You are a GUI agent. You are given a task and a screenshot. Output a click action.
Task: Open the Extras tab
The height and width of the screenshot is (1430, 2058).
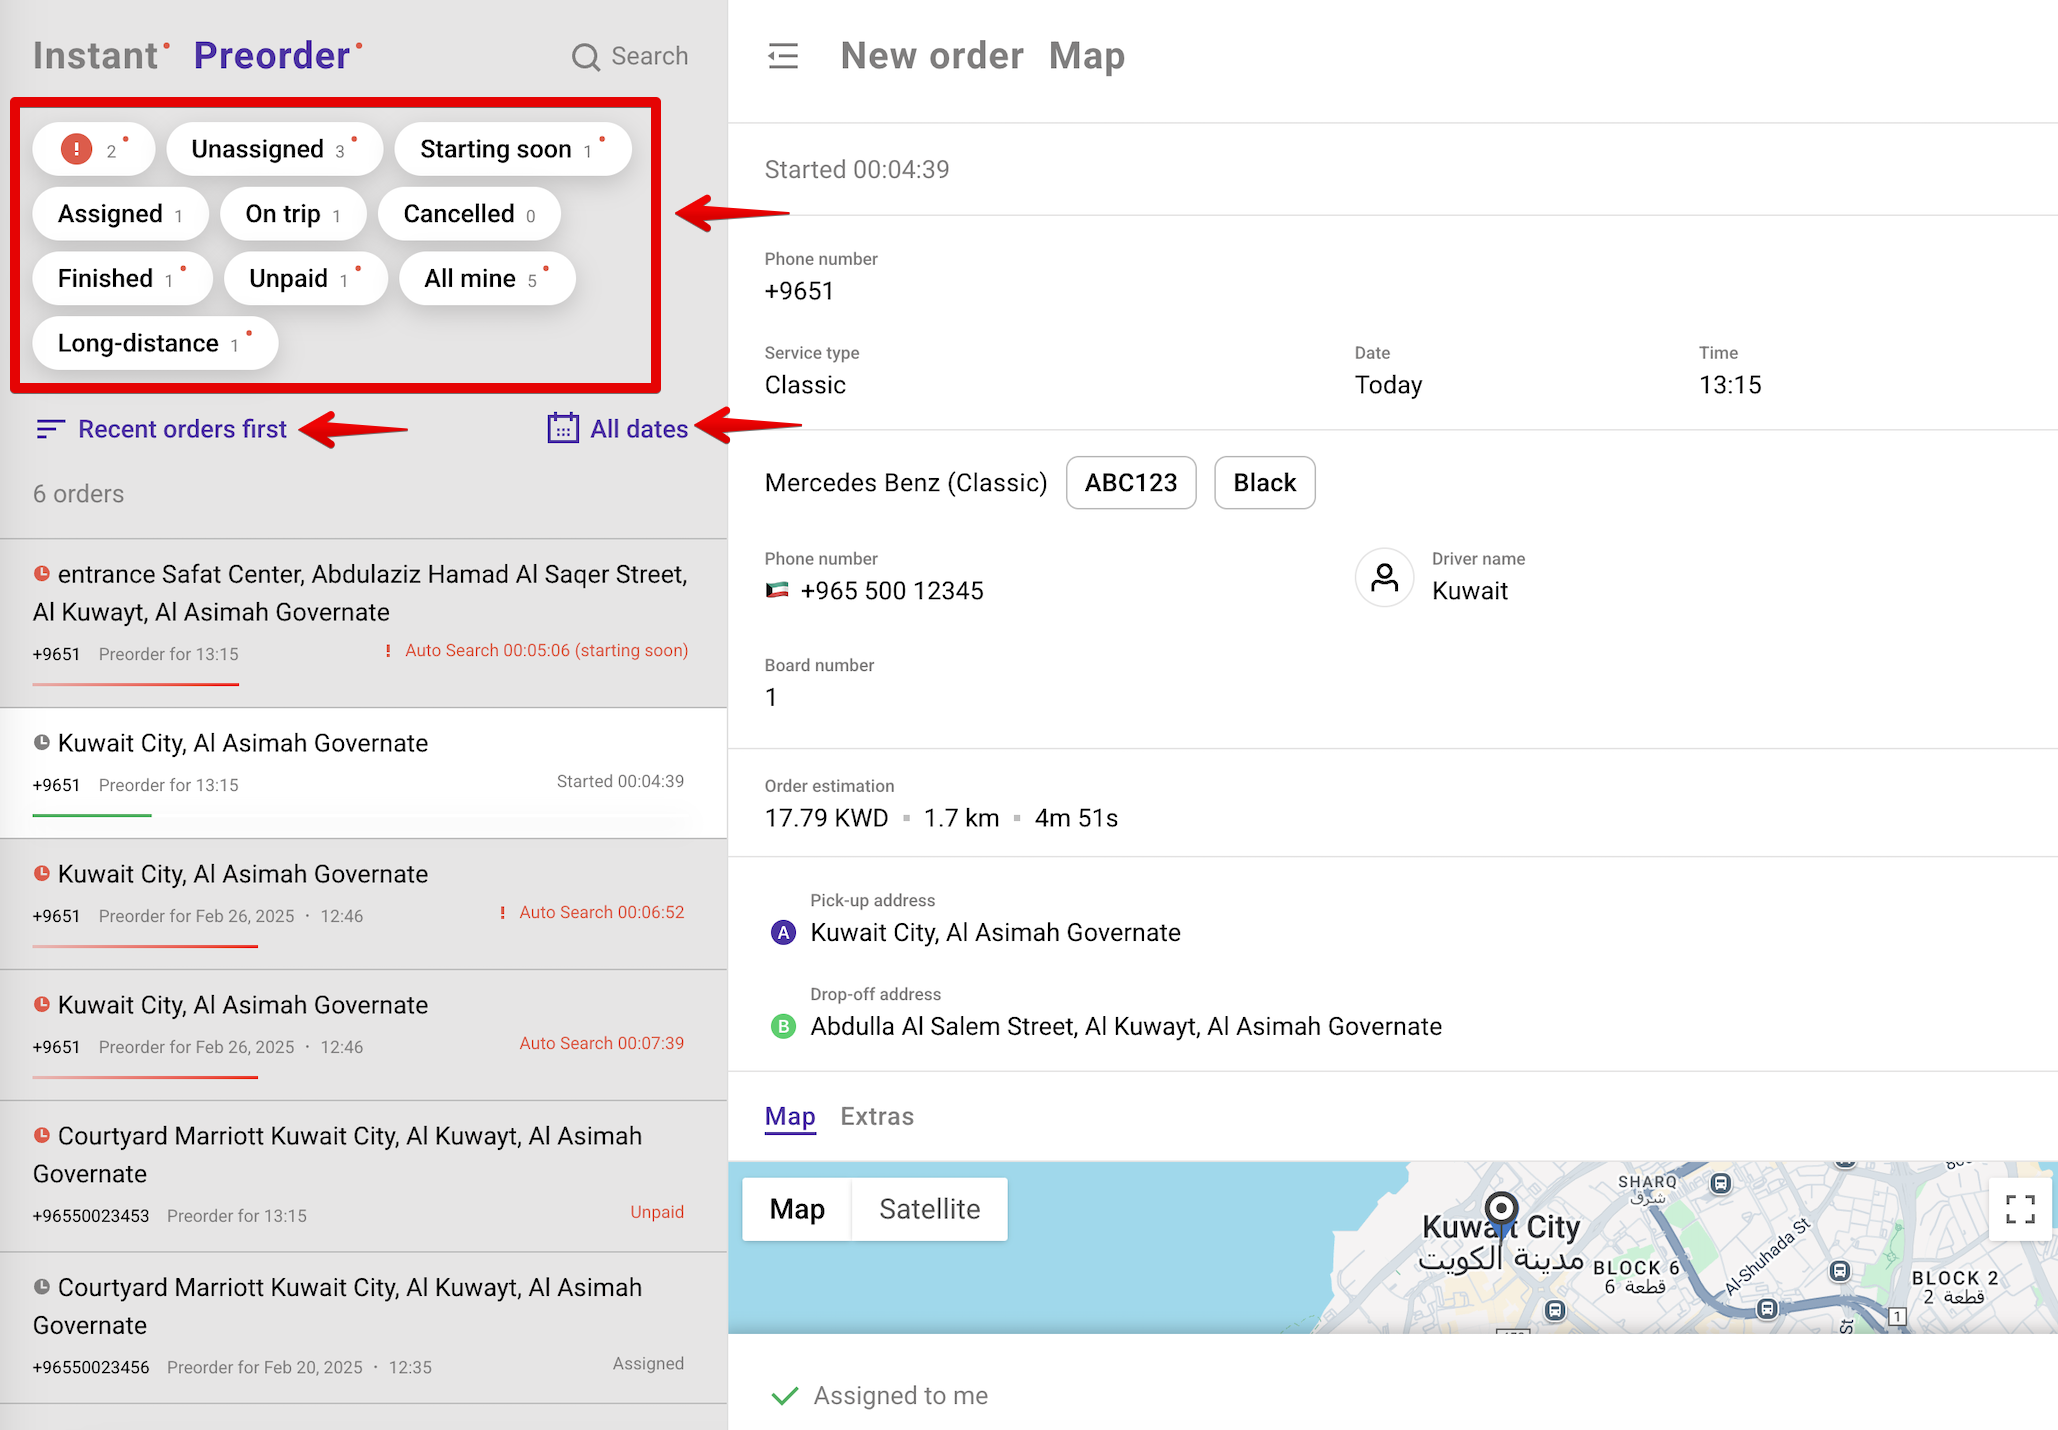tap(876, 1116)
